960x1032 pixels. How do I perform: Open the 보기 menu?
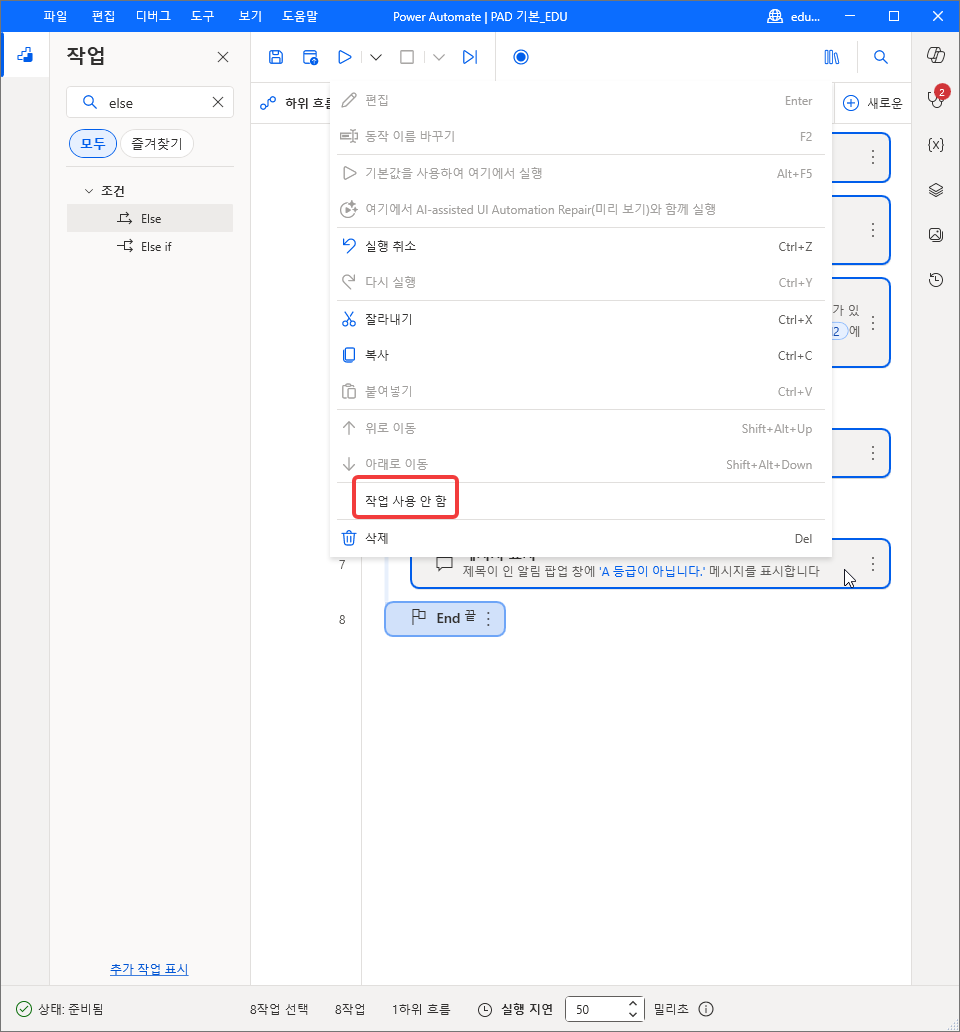pos(251,16)
